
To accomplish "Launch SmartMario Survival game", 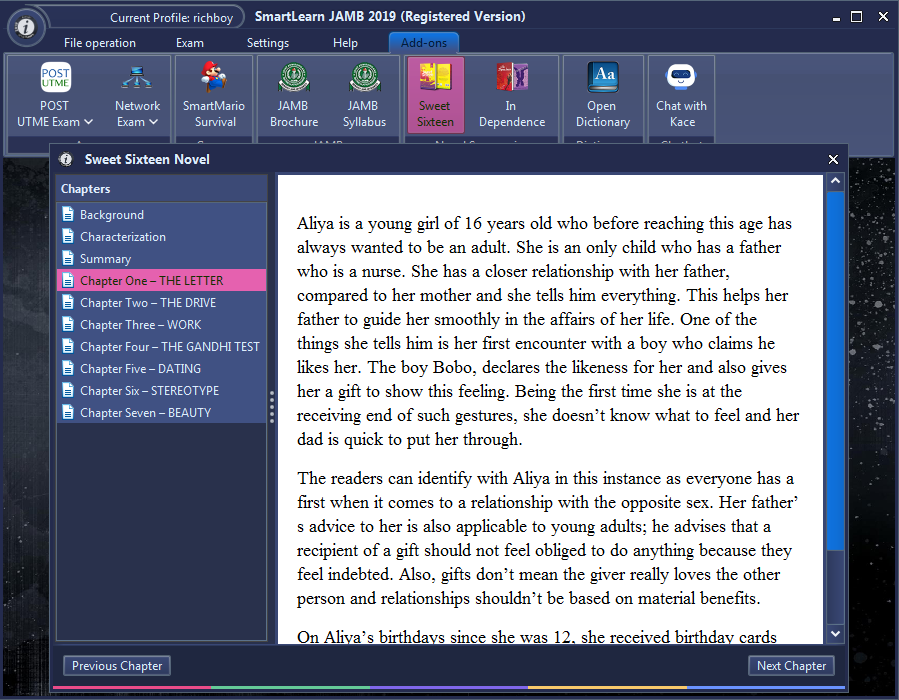I will [214, 96].
